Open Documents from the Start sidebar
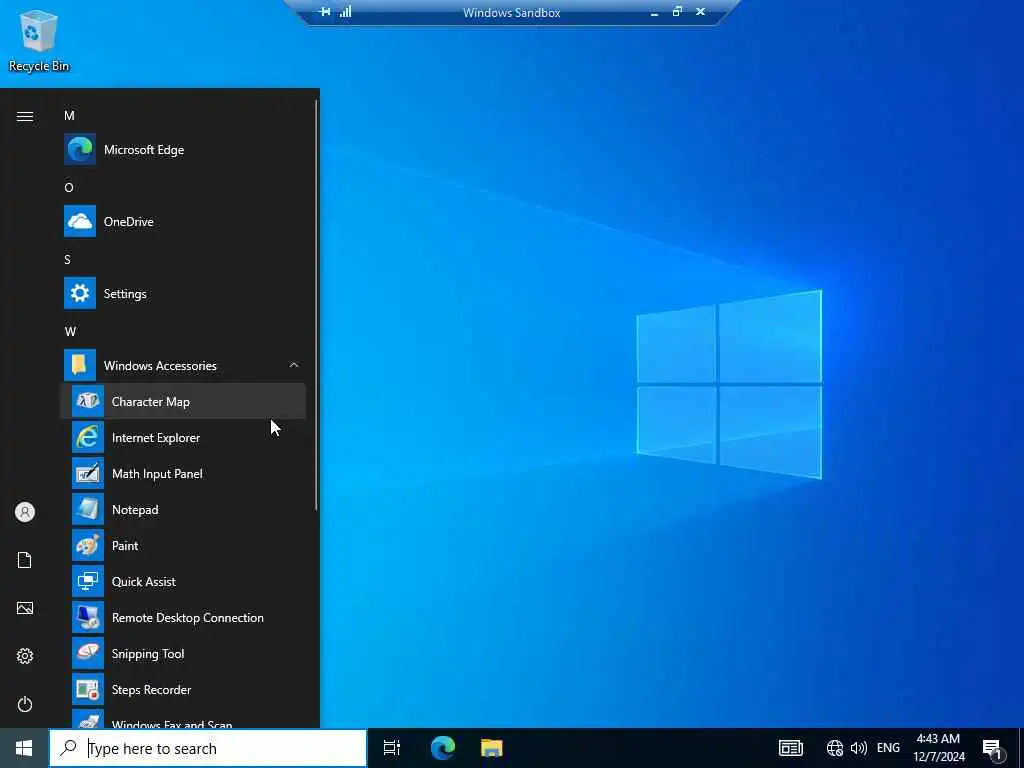This screenshot has height=768, width=1024. tap(25, 560)
